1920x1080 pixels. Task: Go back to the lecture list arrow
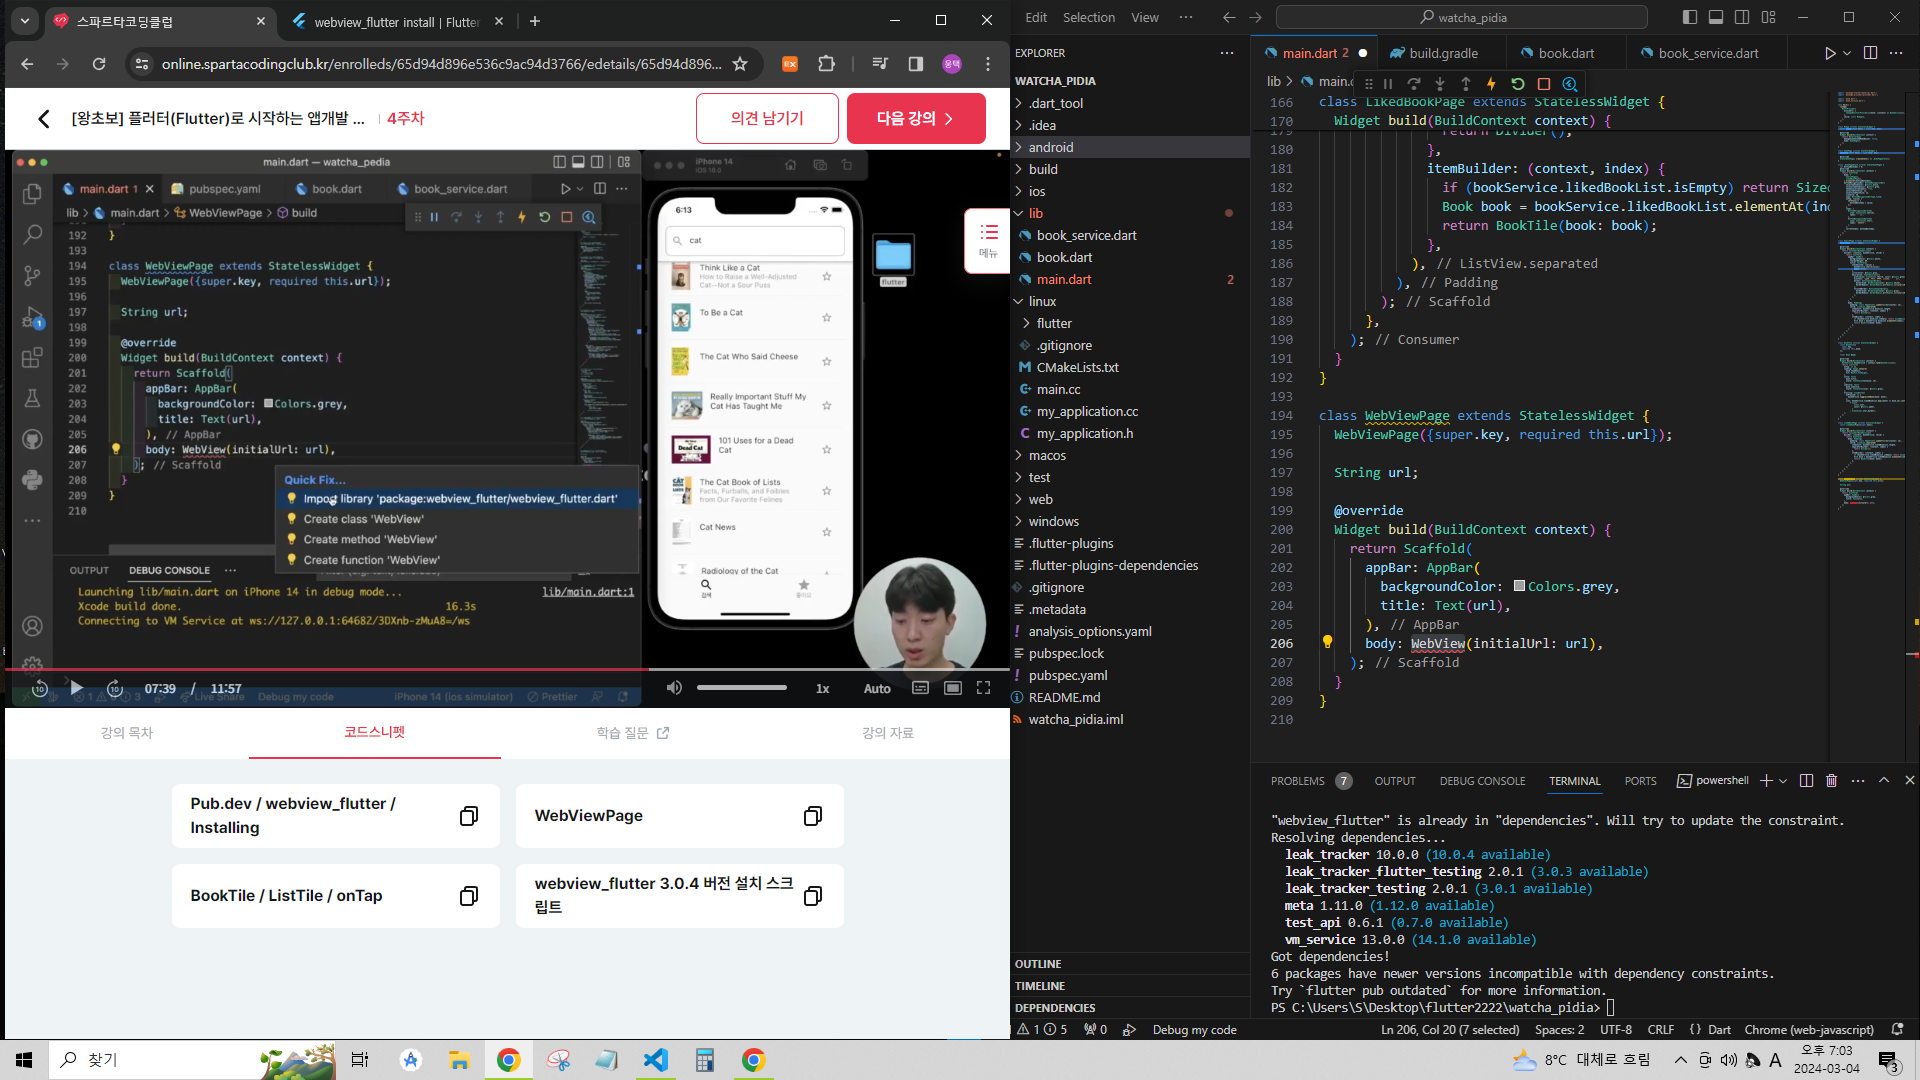point(44,119)
